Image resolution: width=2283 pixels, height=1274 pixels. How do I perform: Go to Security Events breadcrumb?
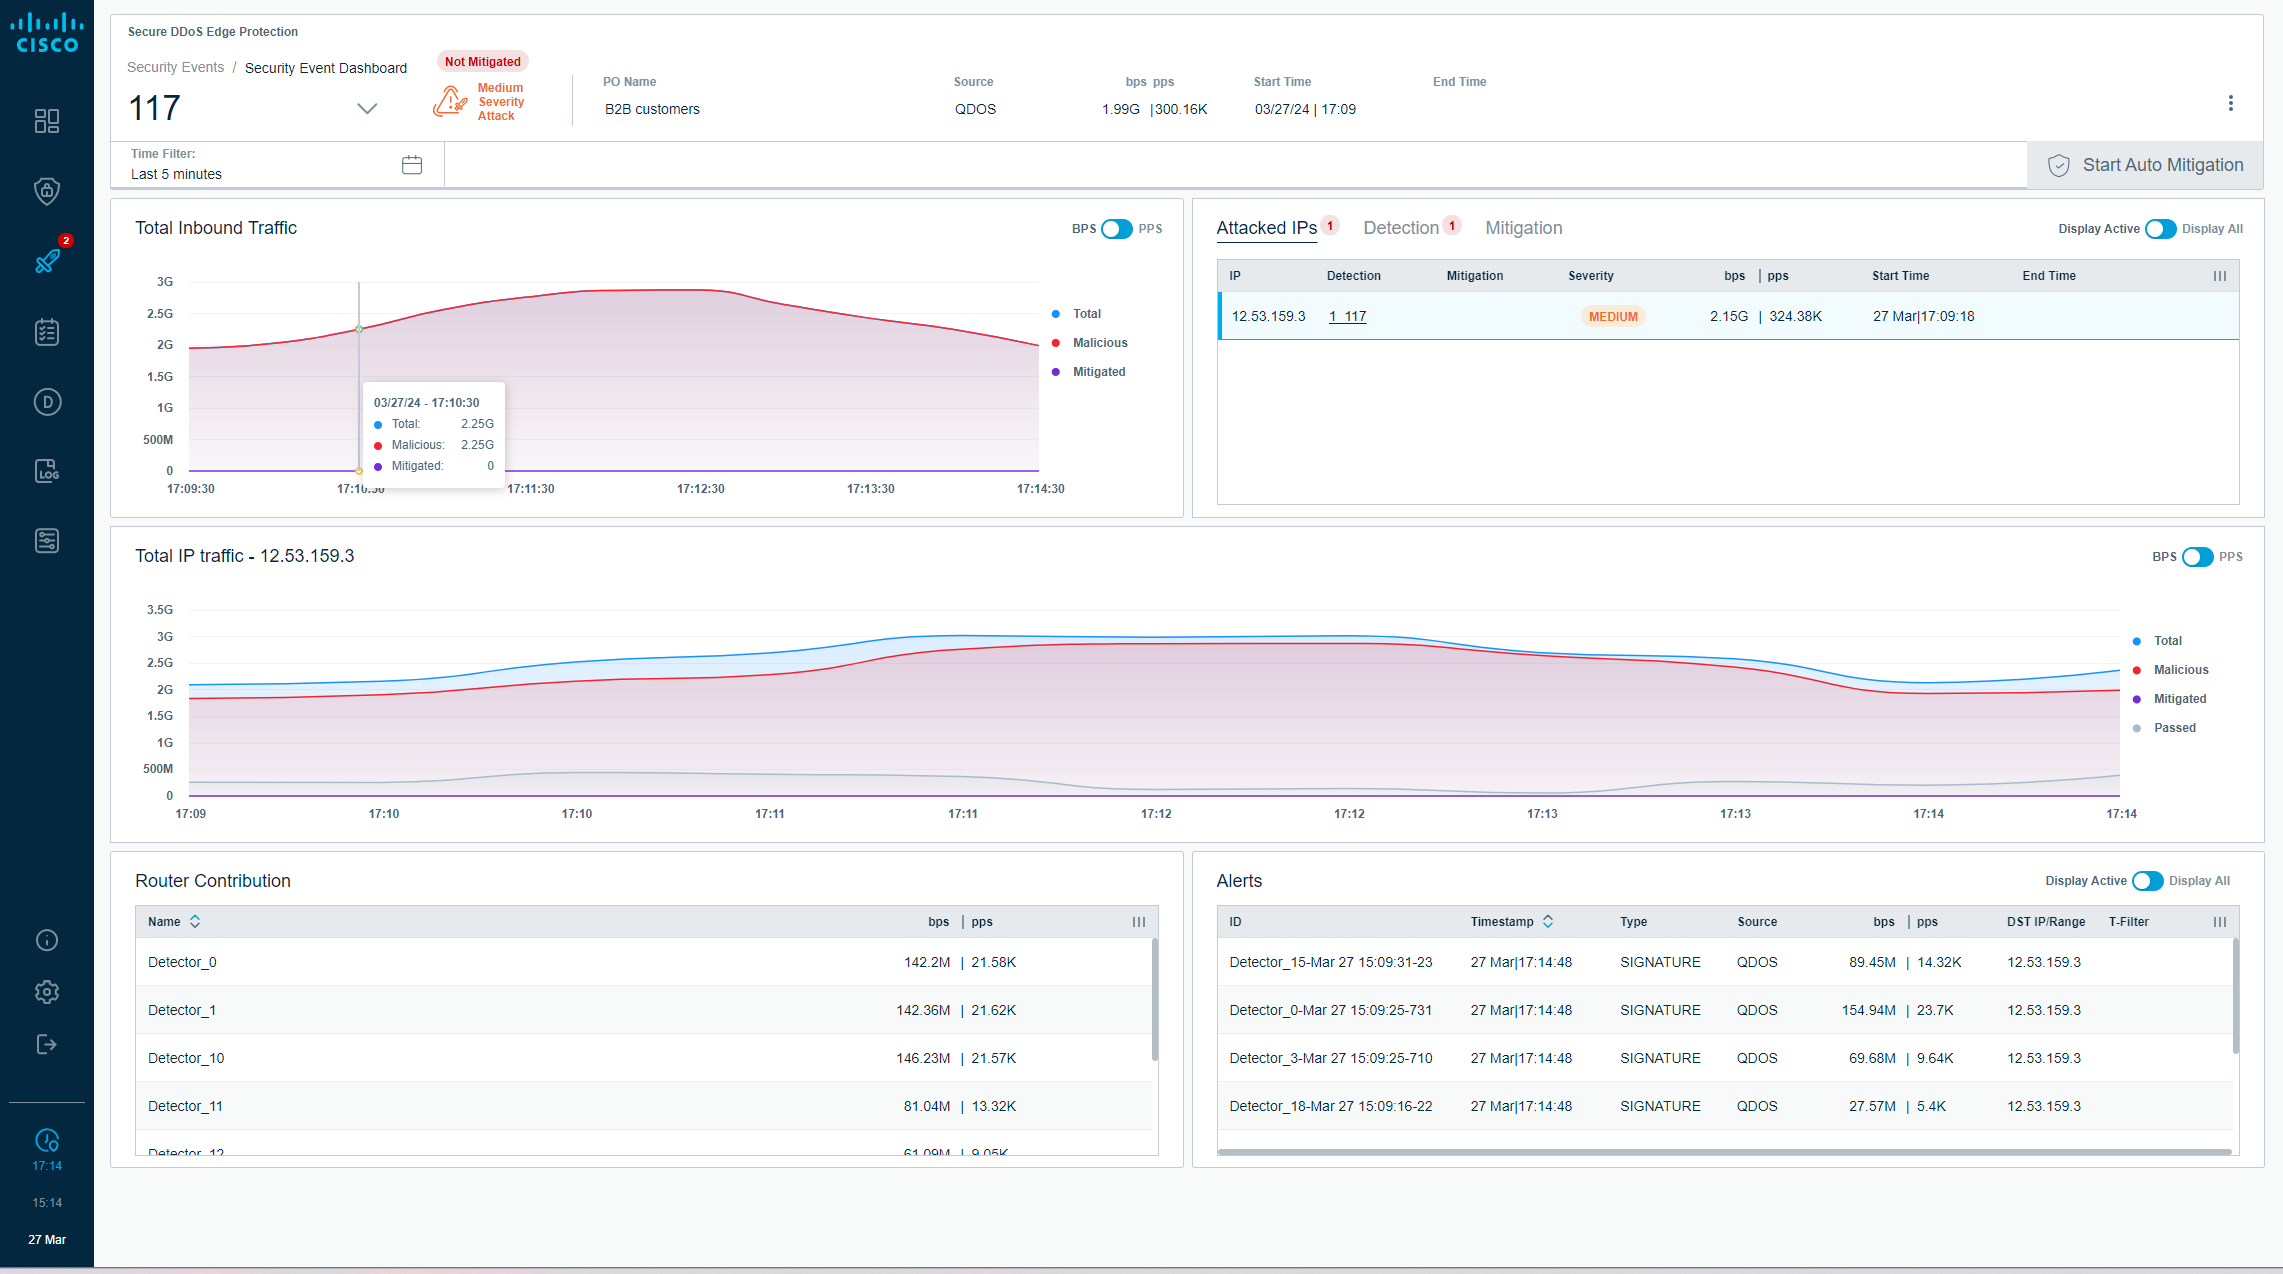click(x=175, y=67)
